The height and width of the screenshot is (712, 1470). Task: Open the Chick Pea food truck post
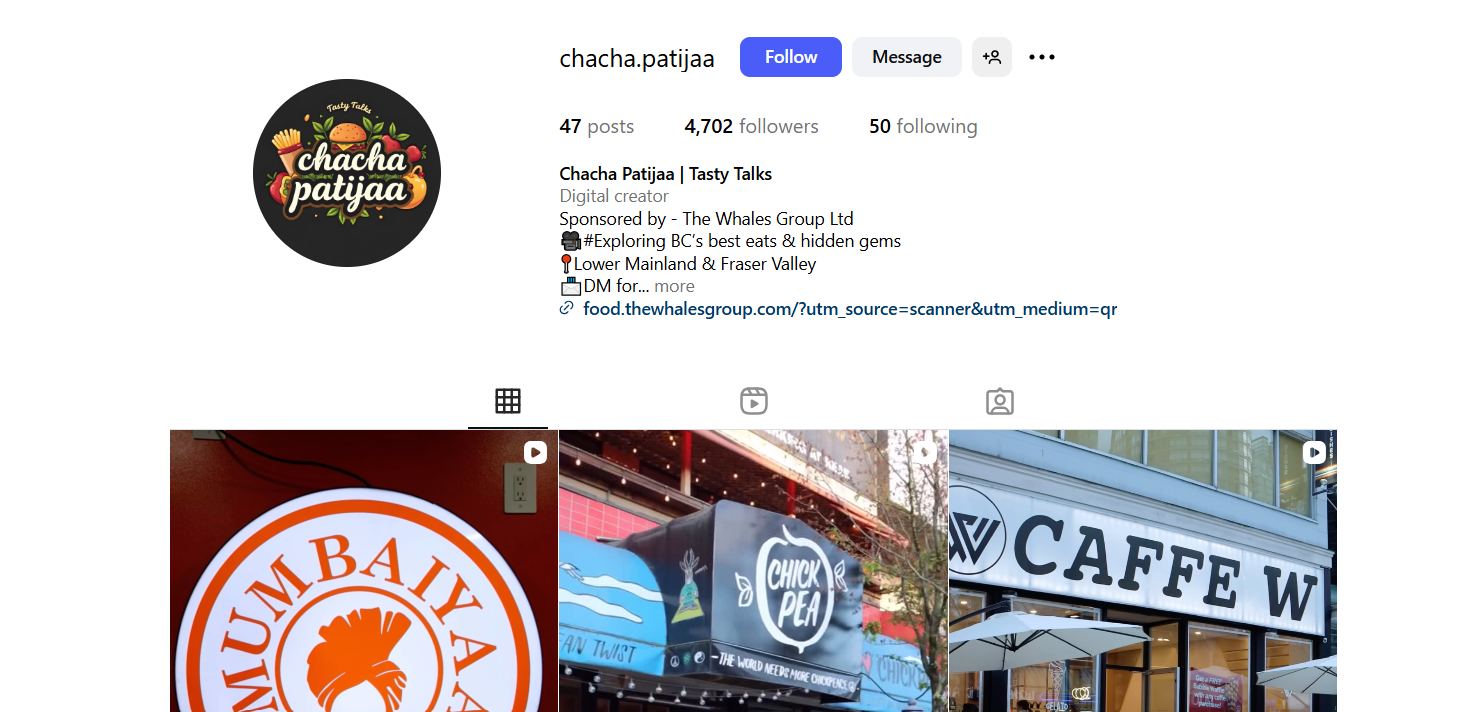753,571
